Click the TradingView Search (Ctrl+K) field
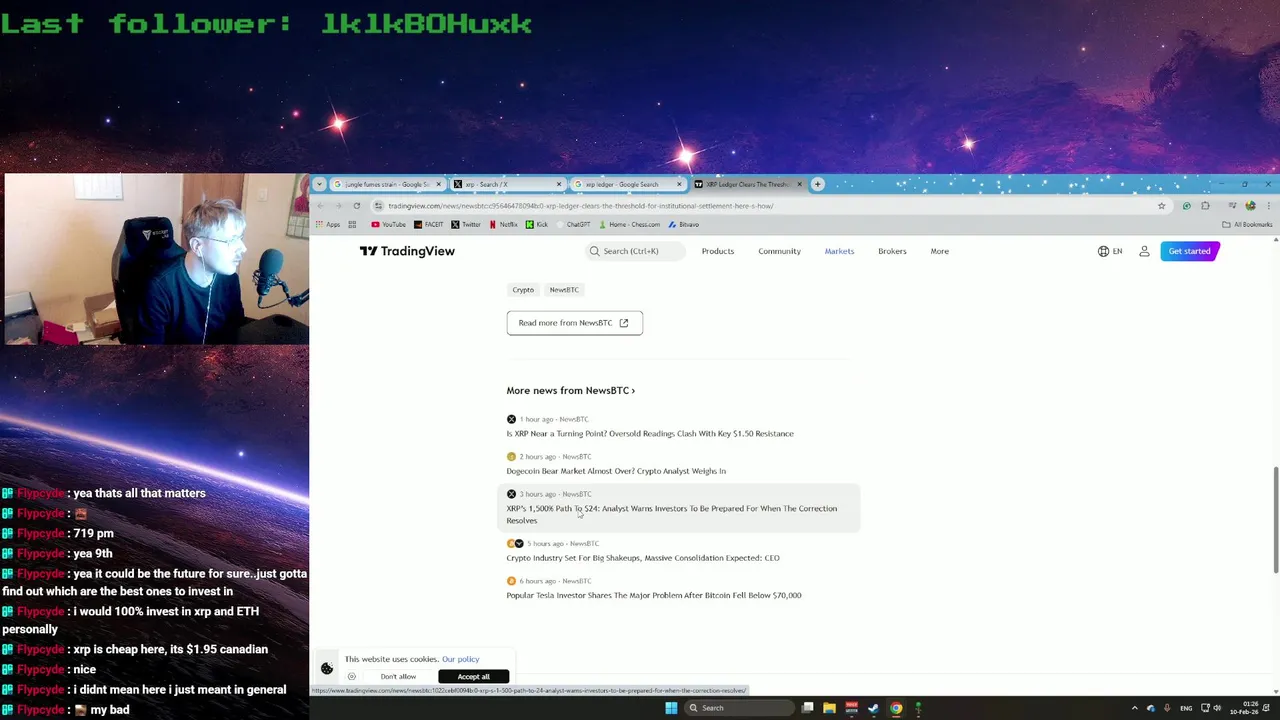The image size is (1280, 720). pos(634,251)
